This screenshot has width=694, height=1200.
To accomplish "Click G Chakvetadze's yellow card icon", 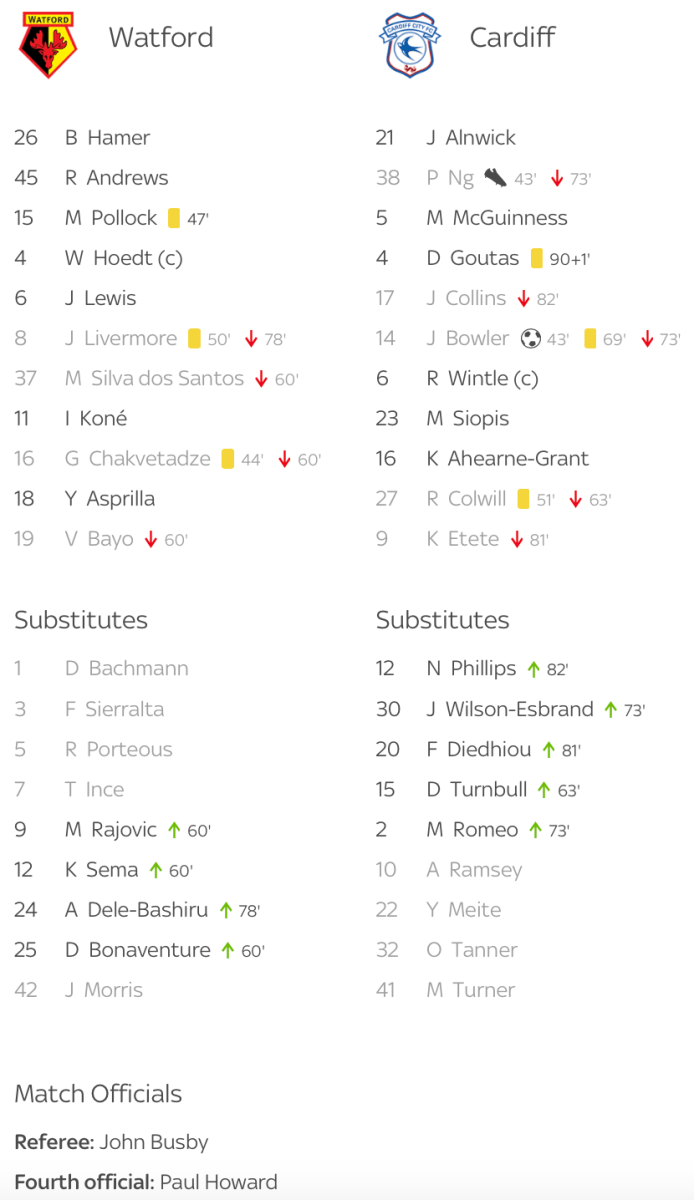I will click(228, 459).
